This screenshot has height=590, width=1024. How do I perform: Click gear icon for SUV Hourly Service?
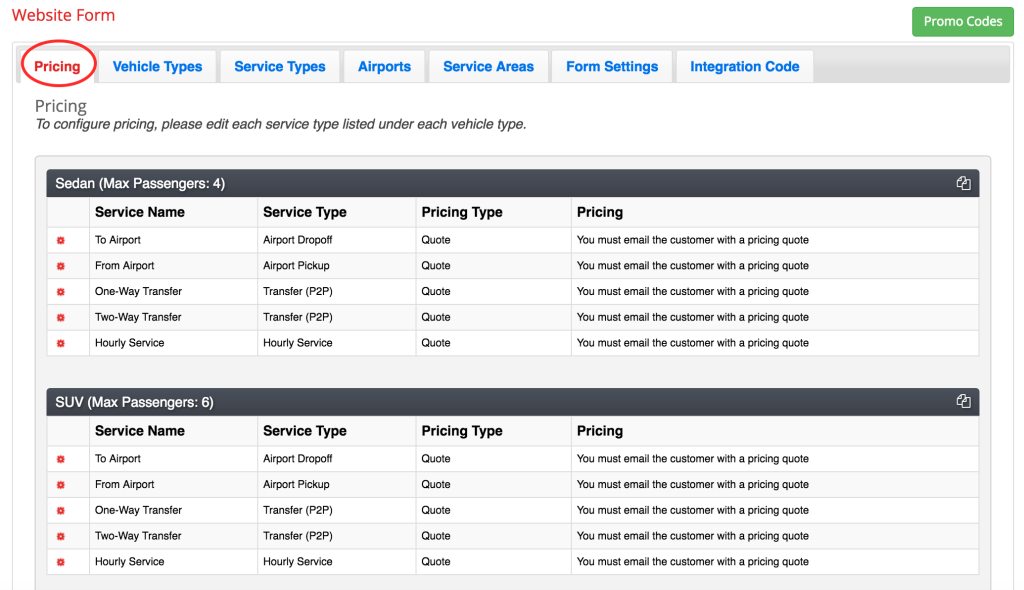tap(61, 562)
